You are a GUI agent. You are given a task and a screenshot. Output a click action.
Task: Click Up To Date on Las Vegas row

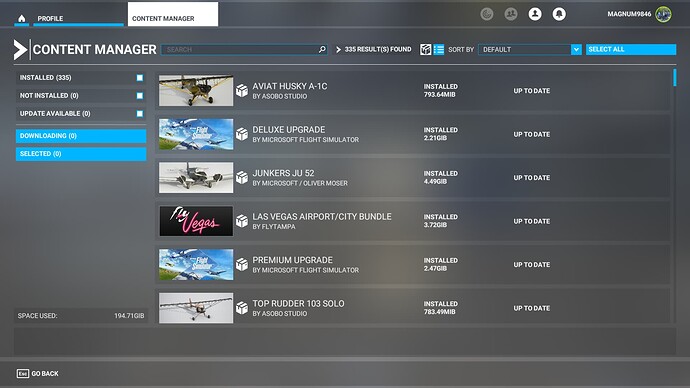(x=532, y=221)
